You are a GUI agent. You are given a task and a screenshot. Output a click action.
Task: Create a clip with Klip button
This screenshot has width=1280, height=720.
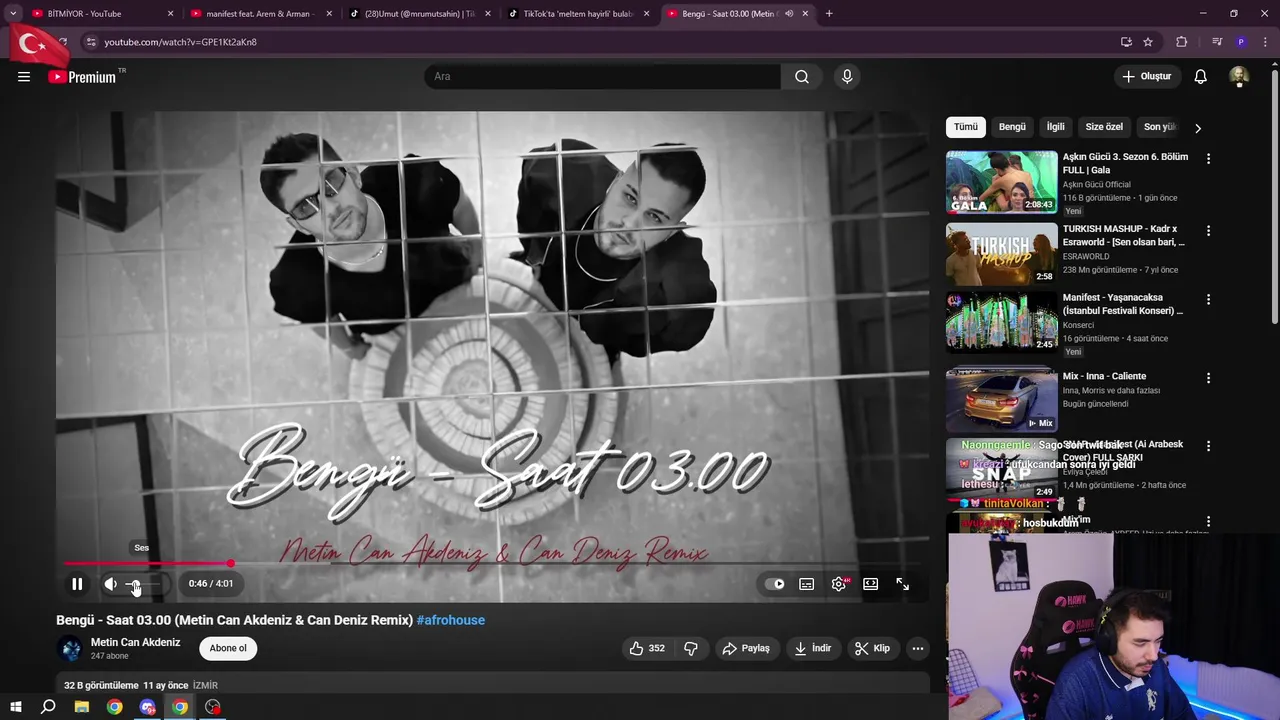coord(872,648)
